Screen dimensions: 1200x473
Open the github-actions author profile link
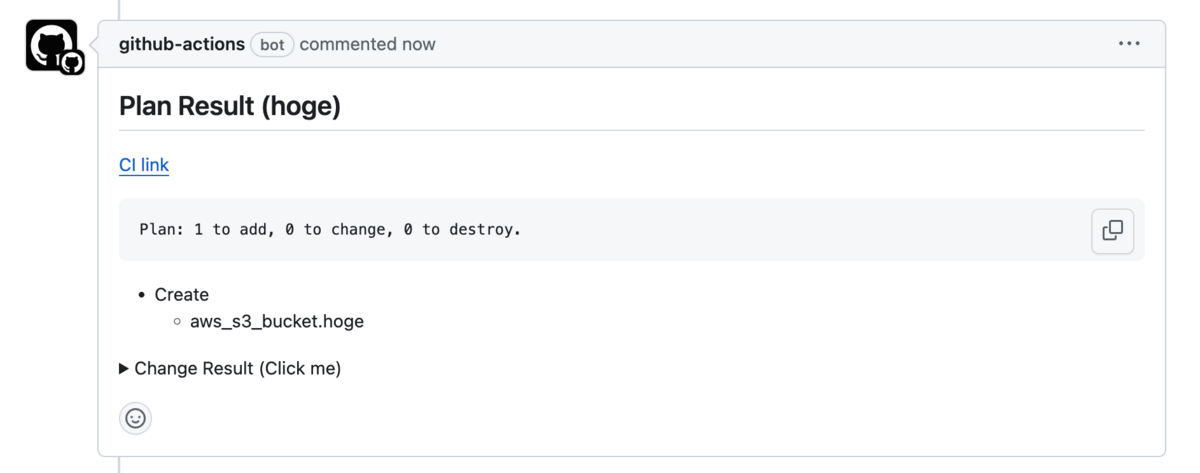(x=181, y=44)
